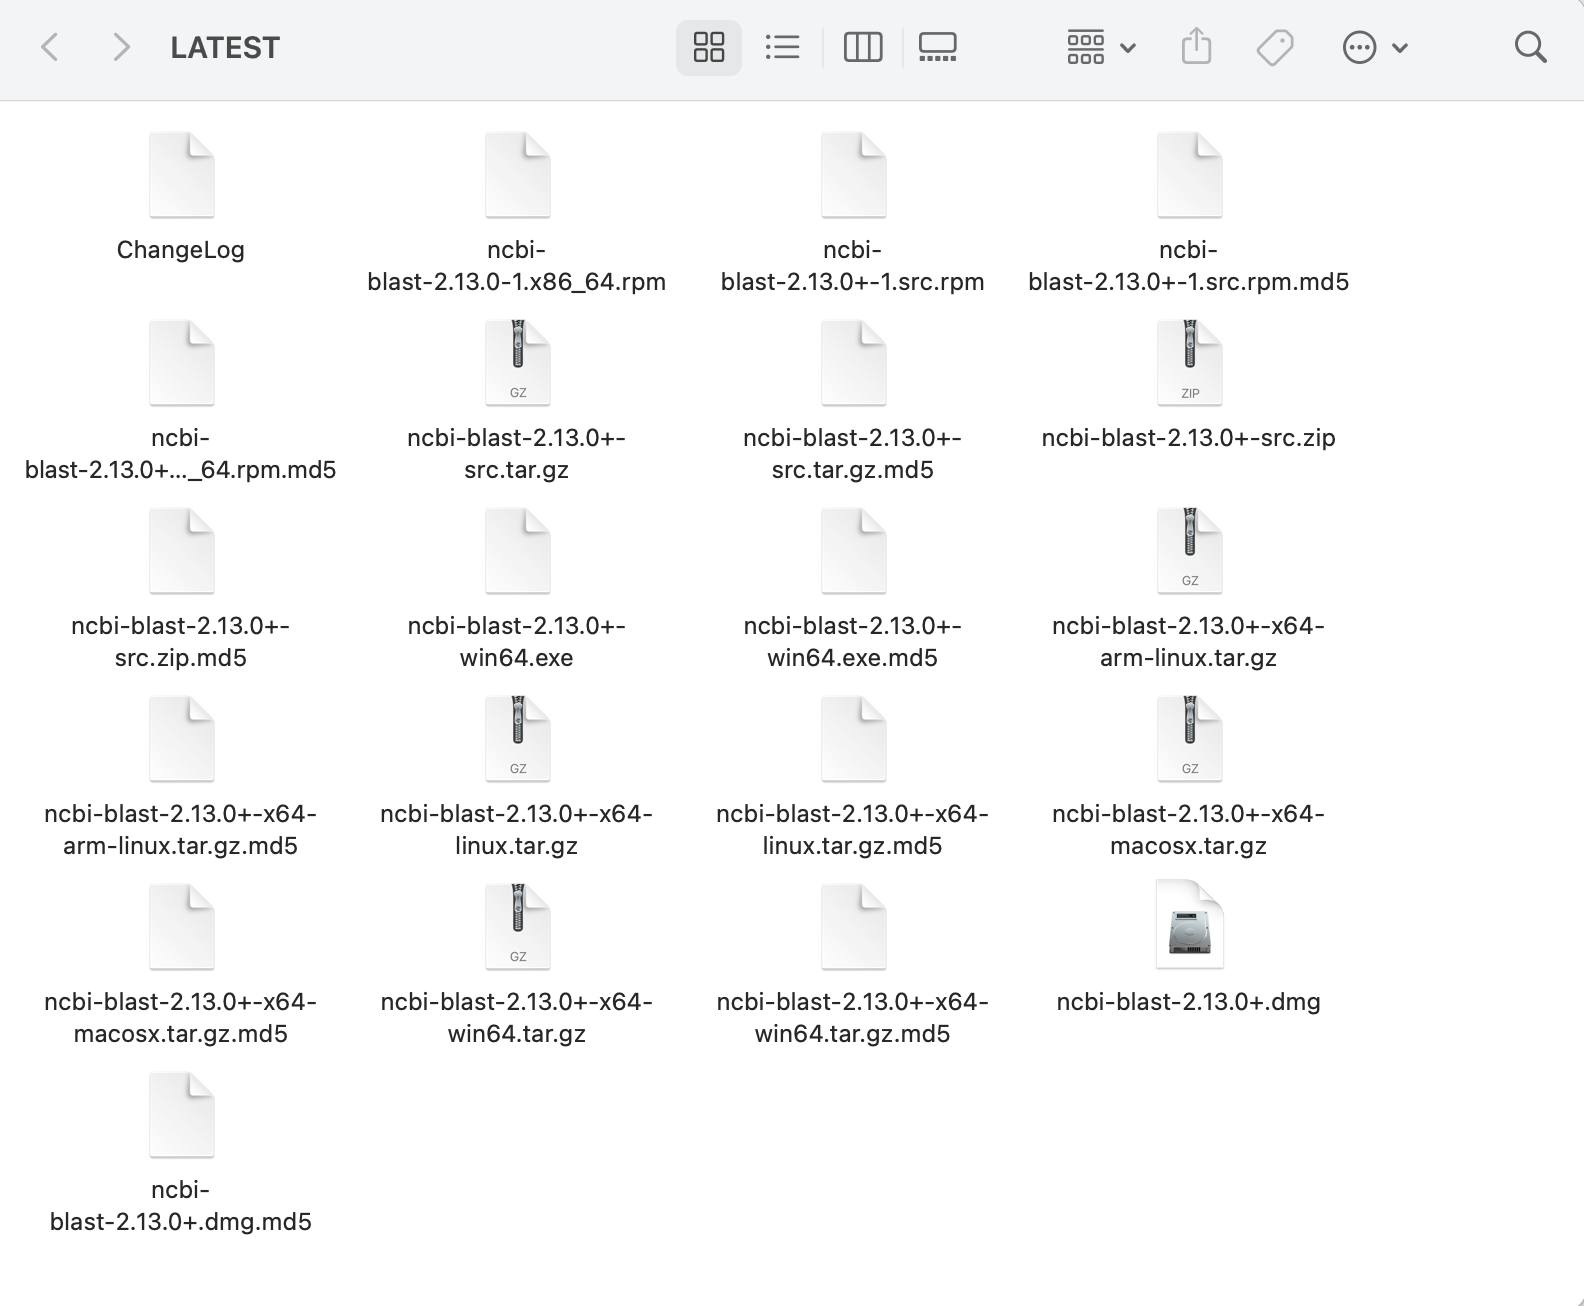Select x64-macosx.tar.gz.md5 file icon

pos(181,927)
